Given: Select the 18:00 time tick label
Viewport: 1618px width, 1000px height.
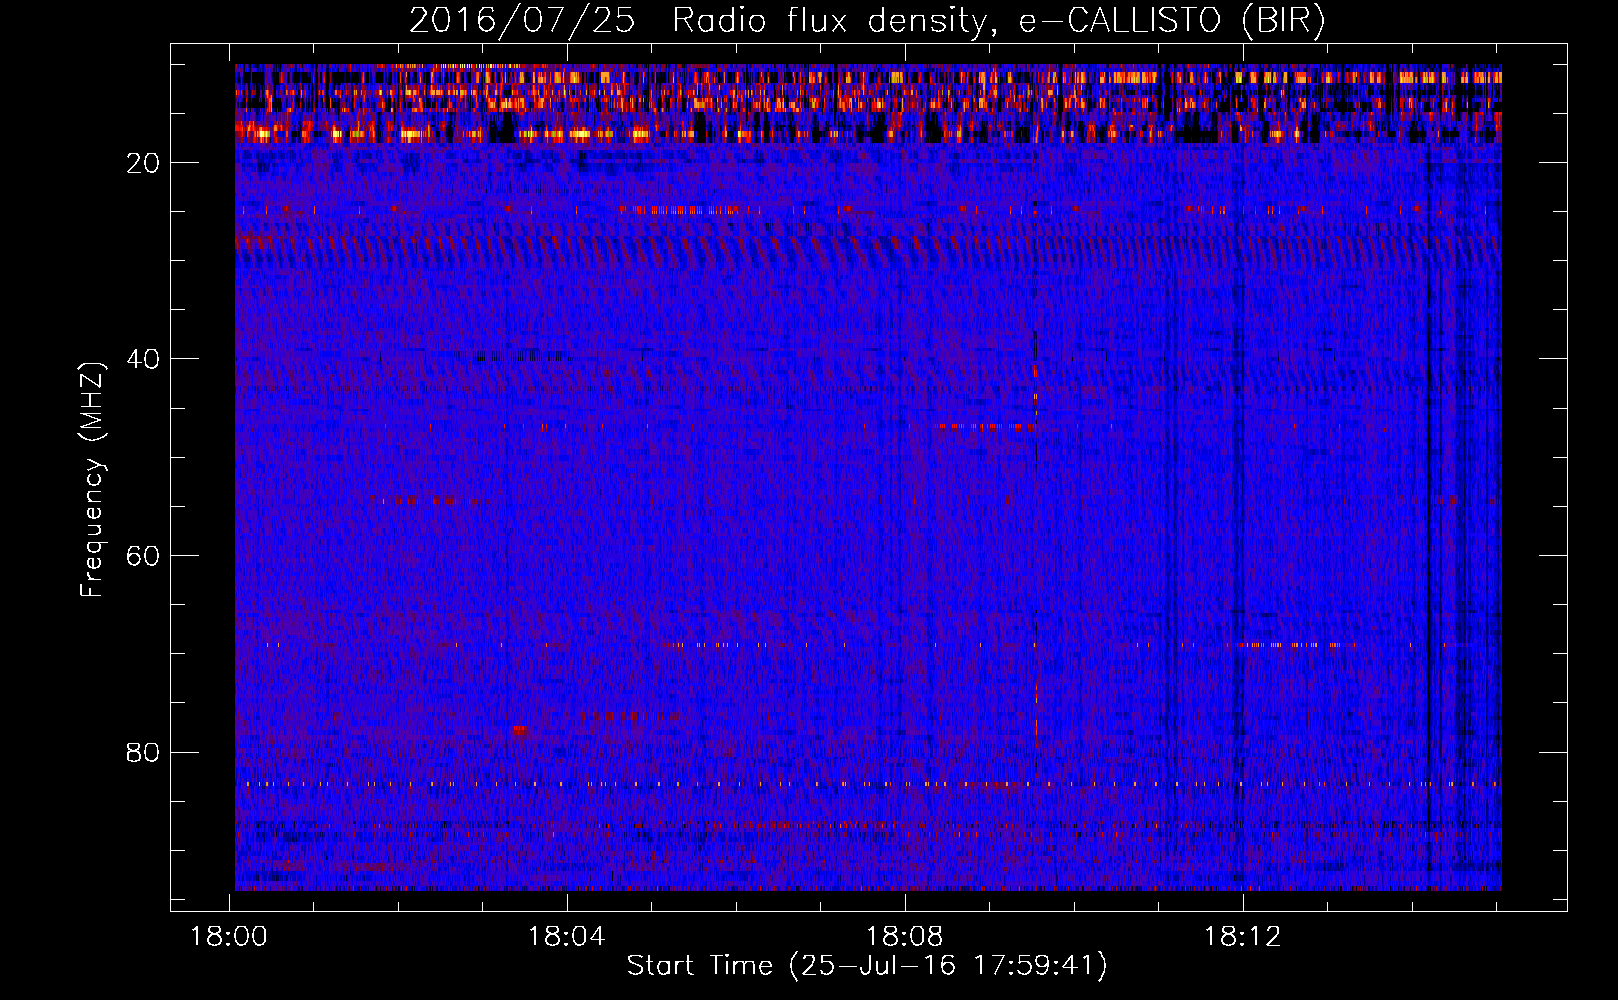Looking at the screenshot, I should pyautogui.click(x=230, y=937).
